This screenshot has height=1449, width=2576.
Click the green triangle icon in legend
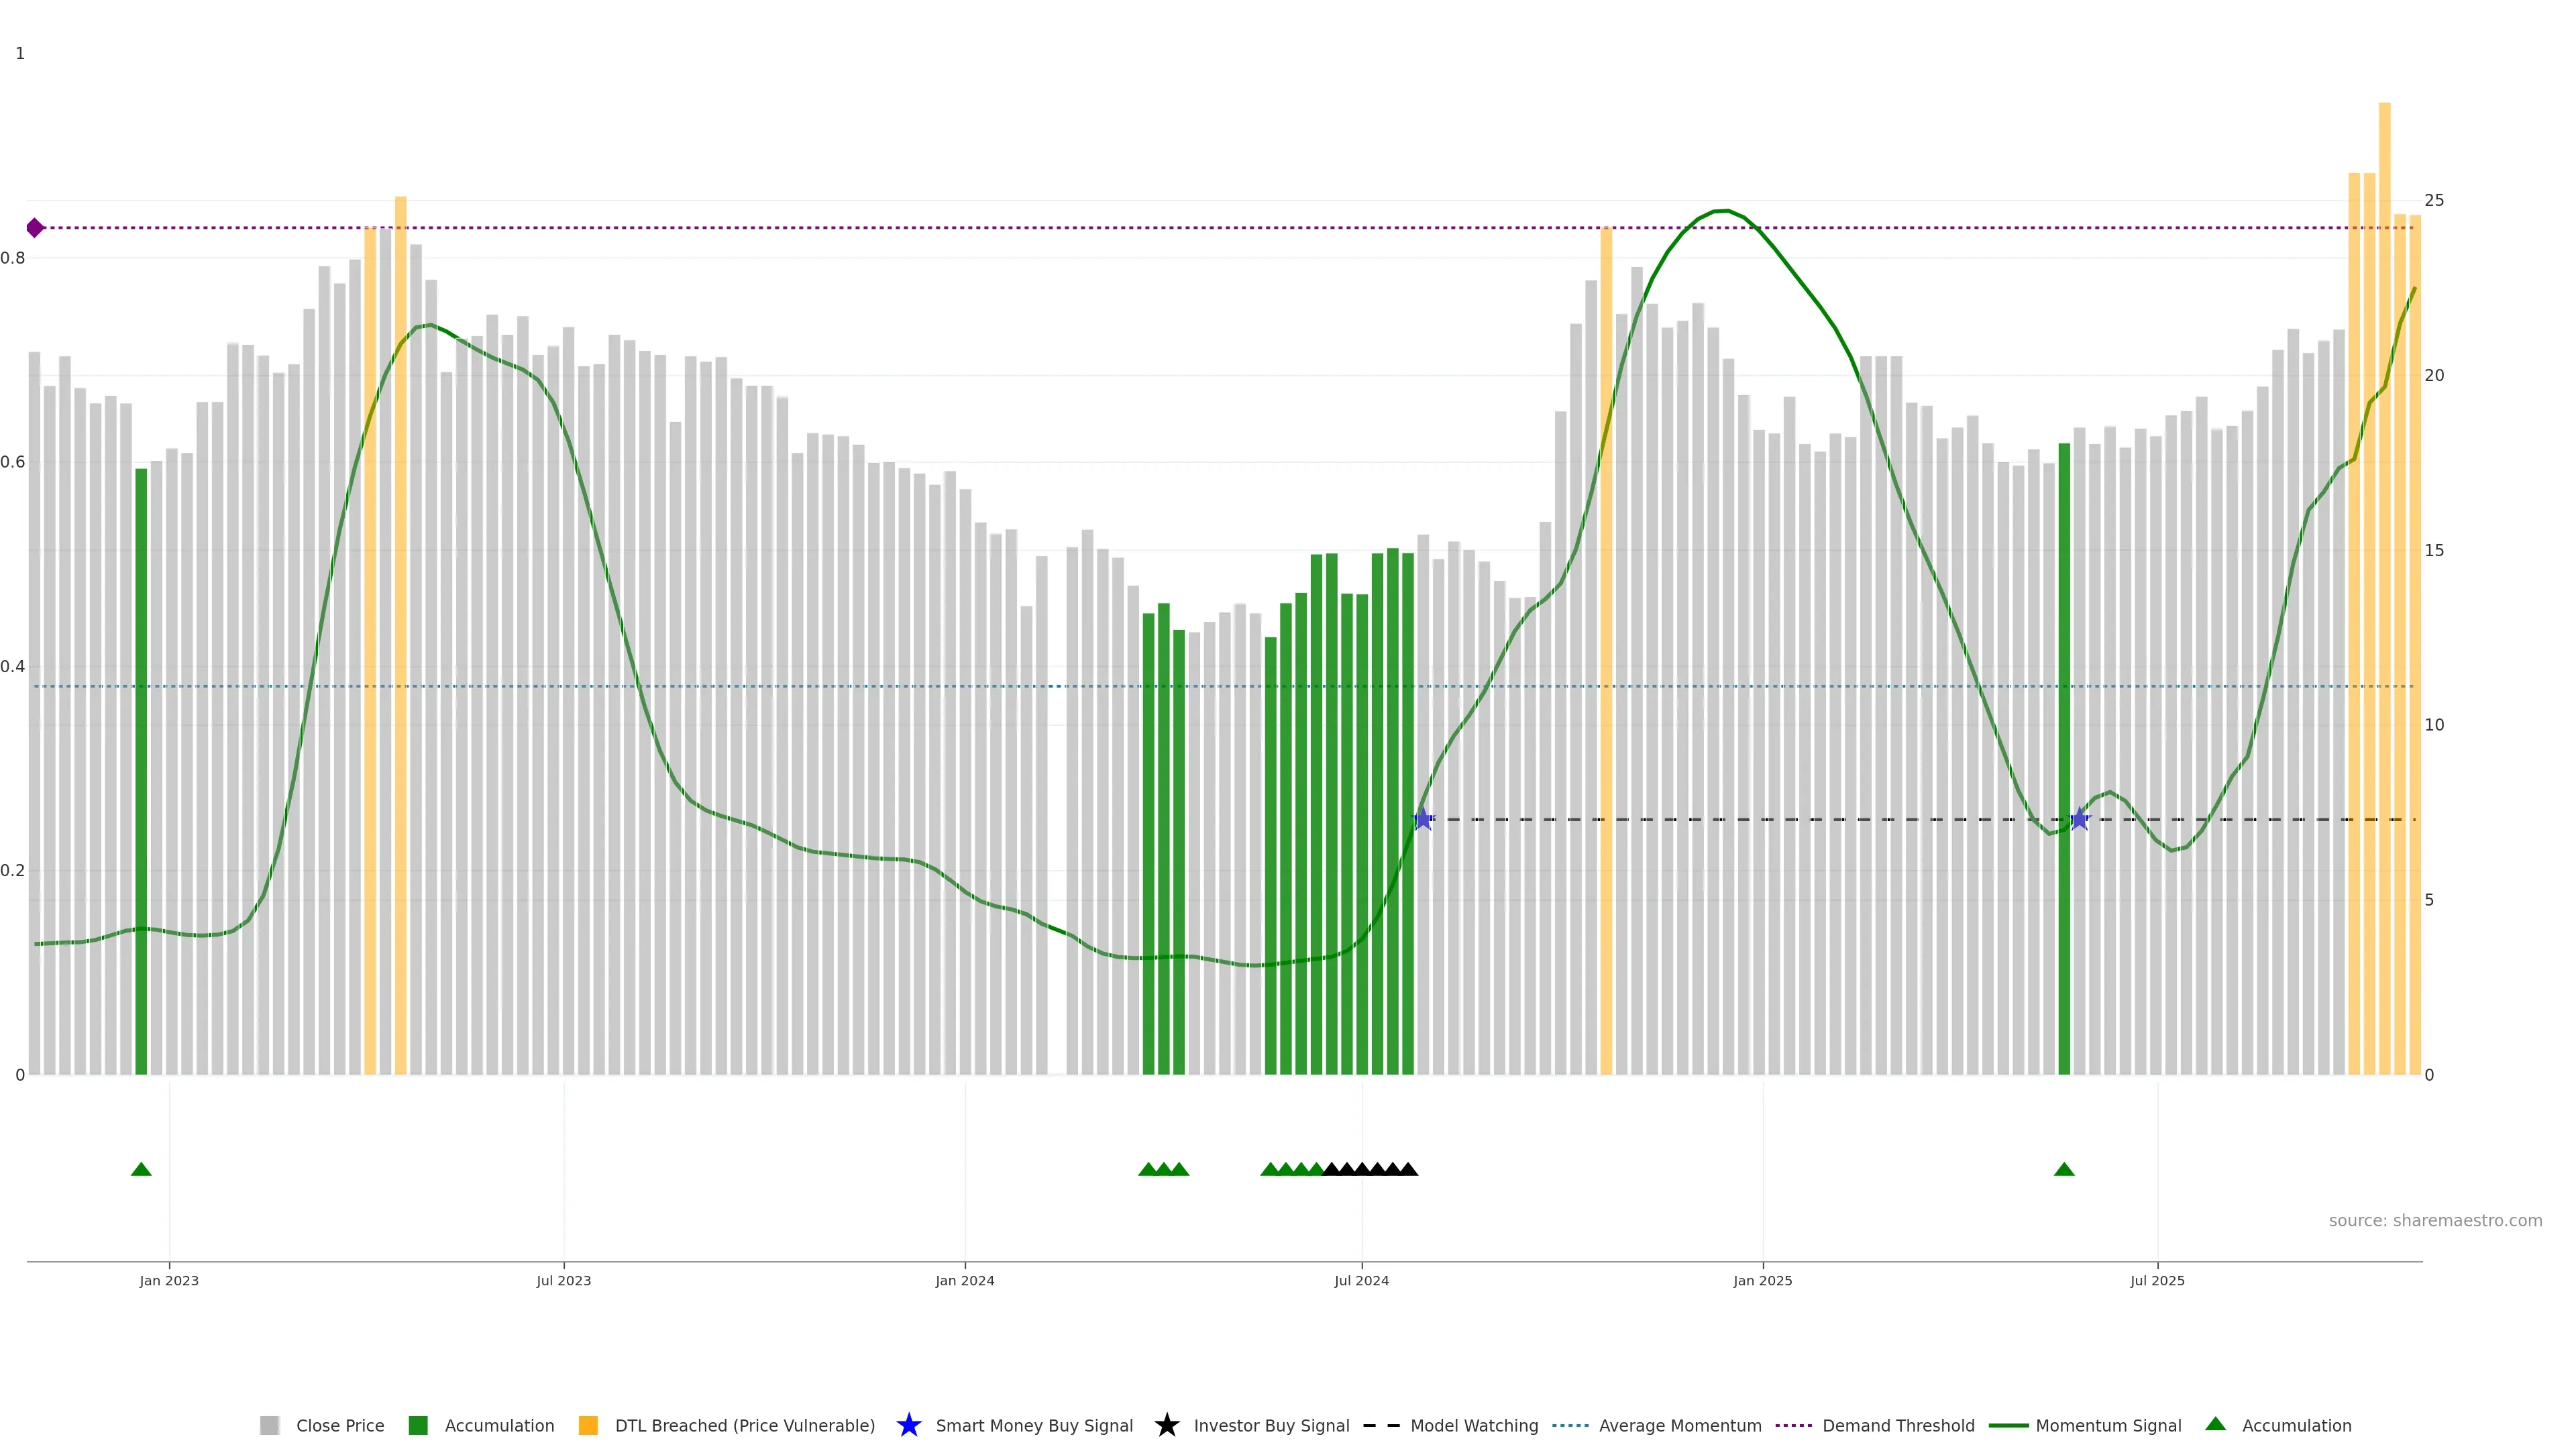point(2215,1424)
